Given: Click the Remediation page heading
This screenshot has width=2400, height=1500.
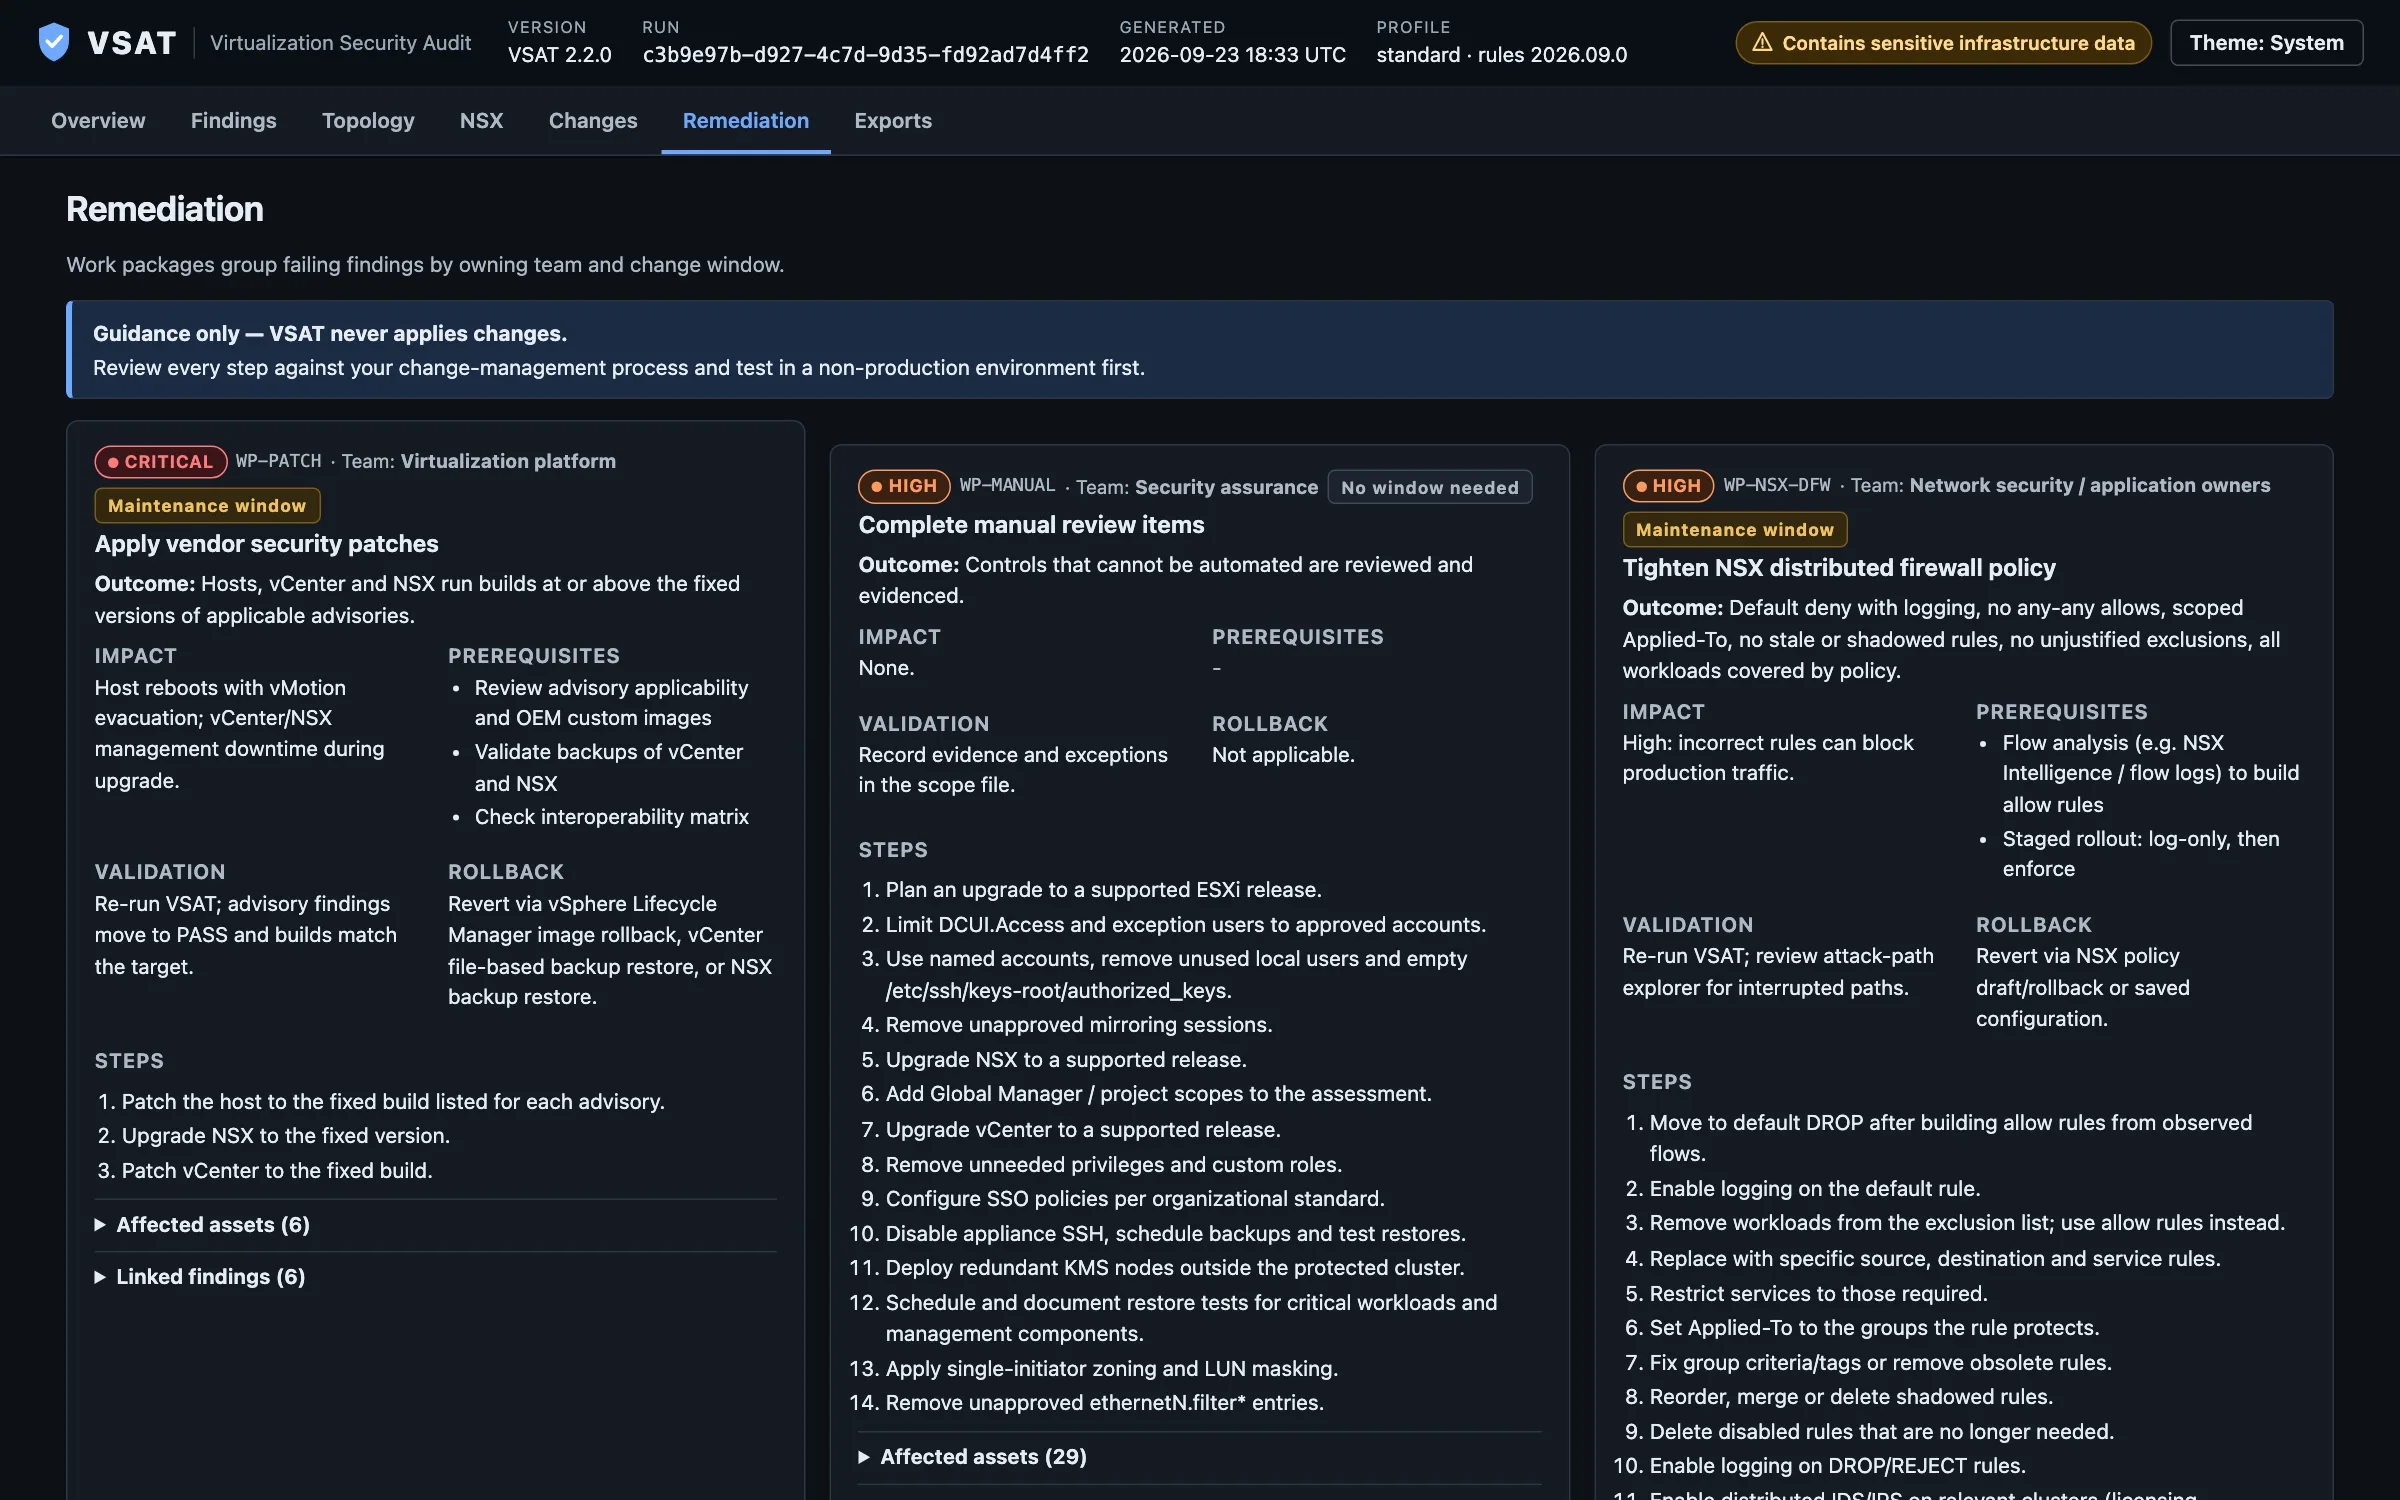Looking at the screenshot, I should (x=165, y=209).
